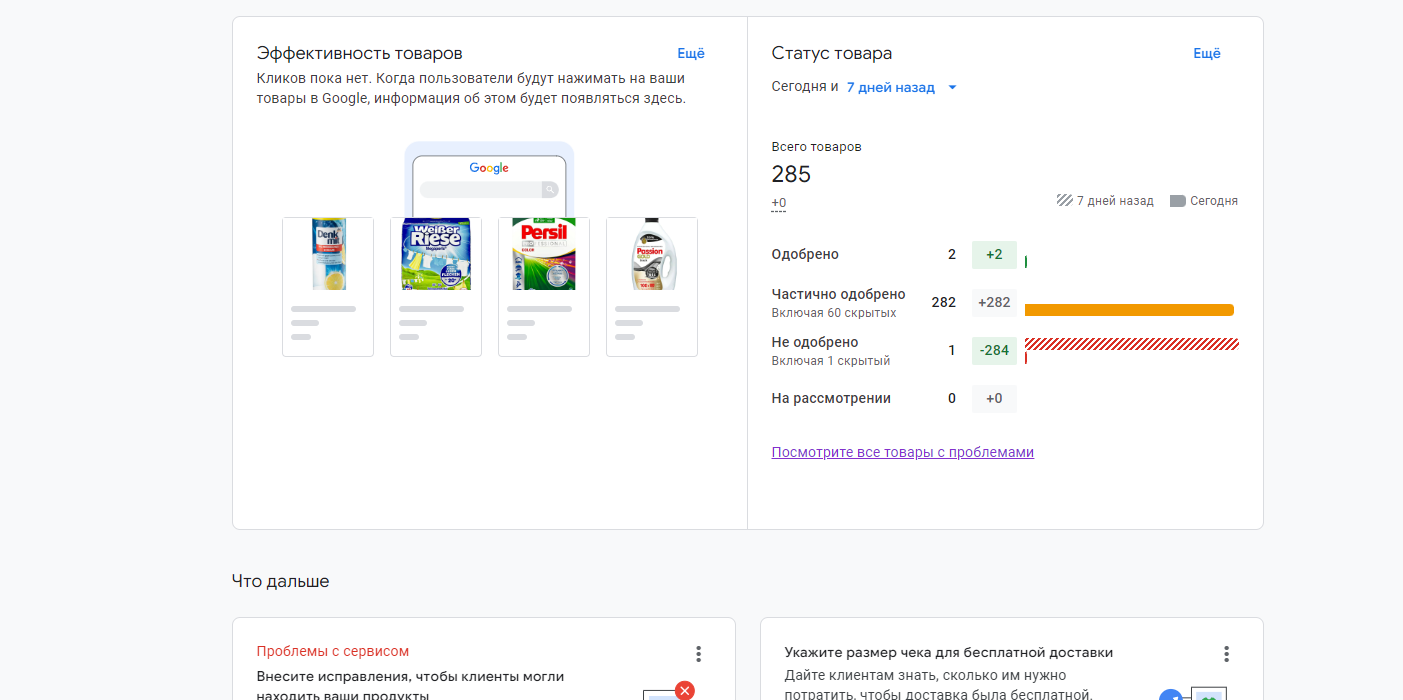The image size is (1403, 700).
Task: Click the striped legend icon for 7 дней назад
Action: tap(1064, 201)
